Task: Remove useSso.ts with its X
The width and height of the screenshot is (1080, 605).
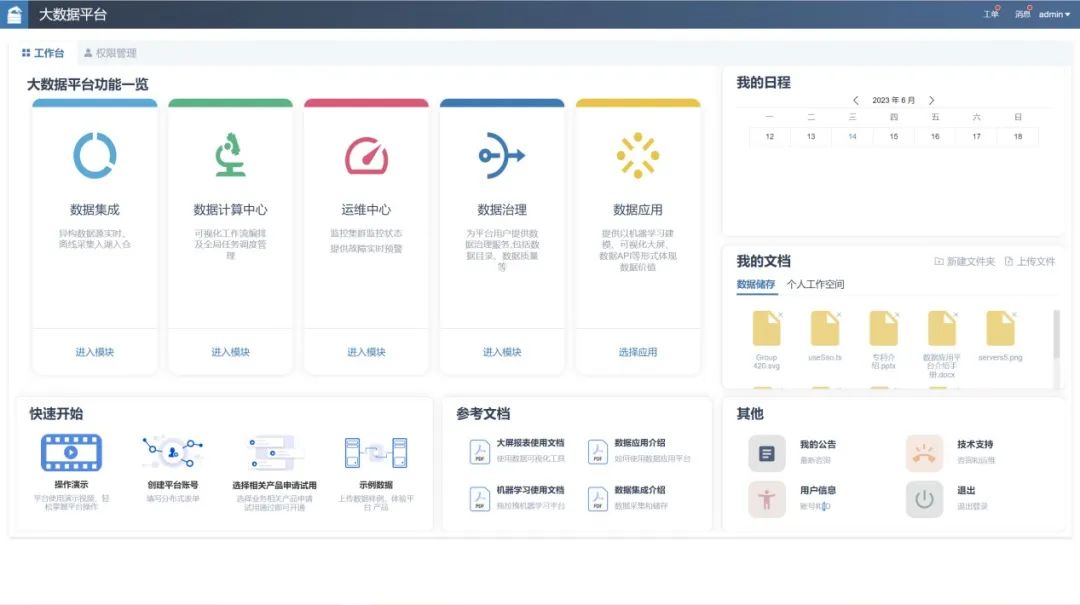Action: coord(839,314)
